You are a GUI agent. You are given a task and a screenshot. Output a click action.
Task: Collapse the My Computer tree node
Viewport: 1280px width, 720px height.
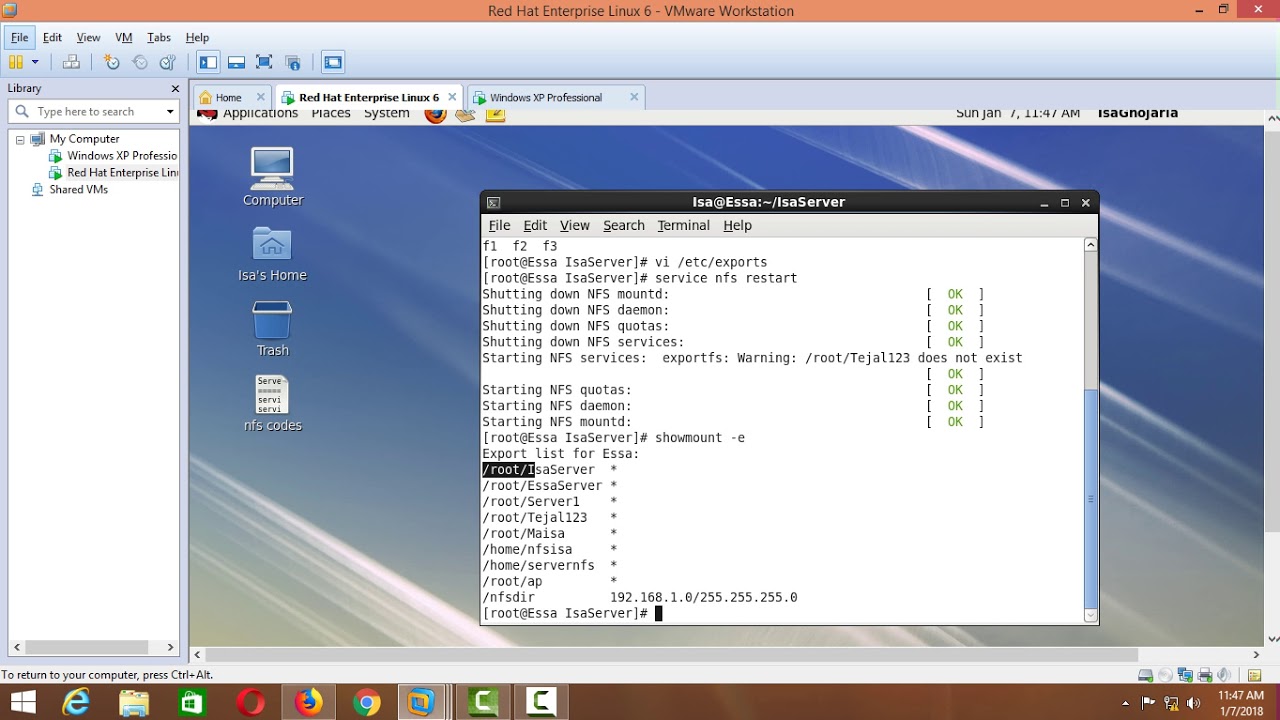click(19, 139)
